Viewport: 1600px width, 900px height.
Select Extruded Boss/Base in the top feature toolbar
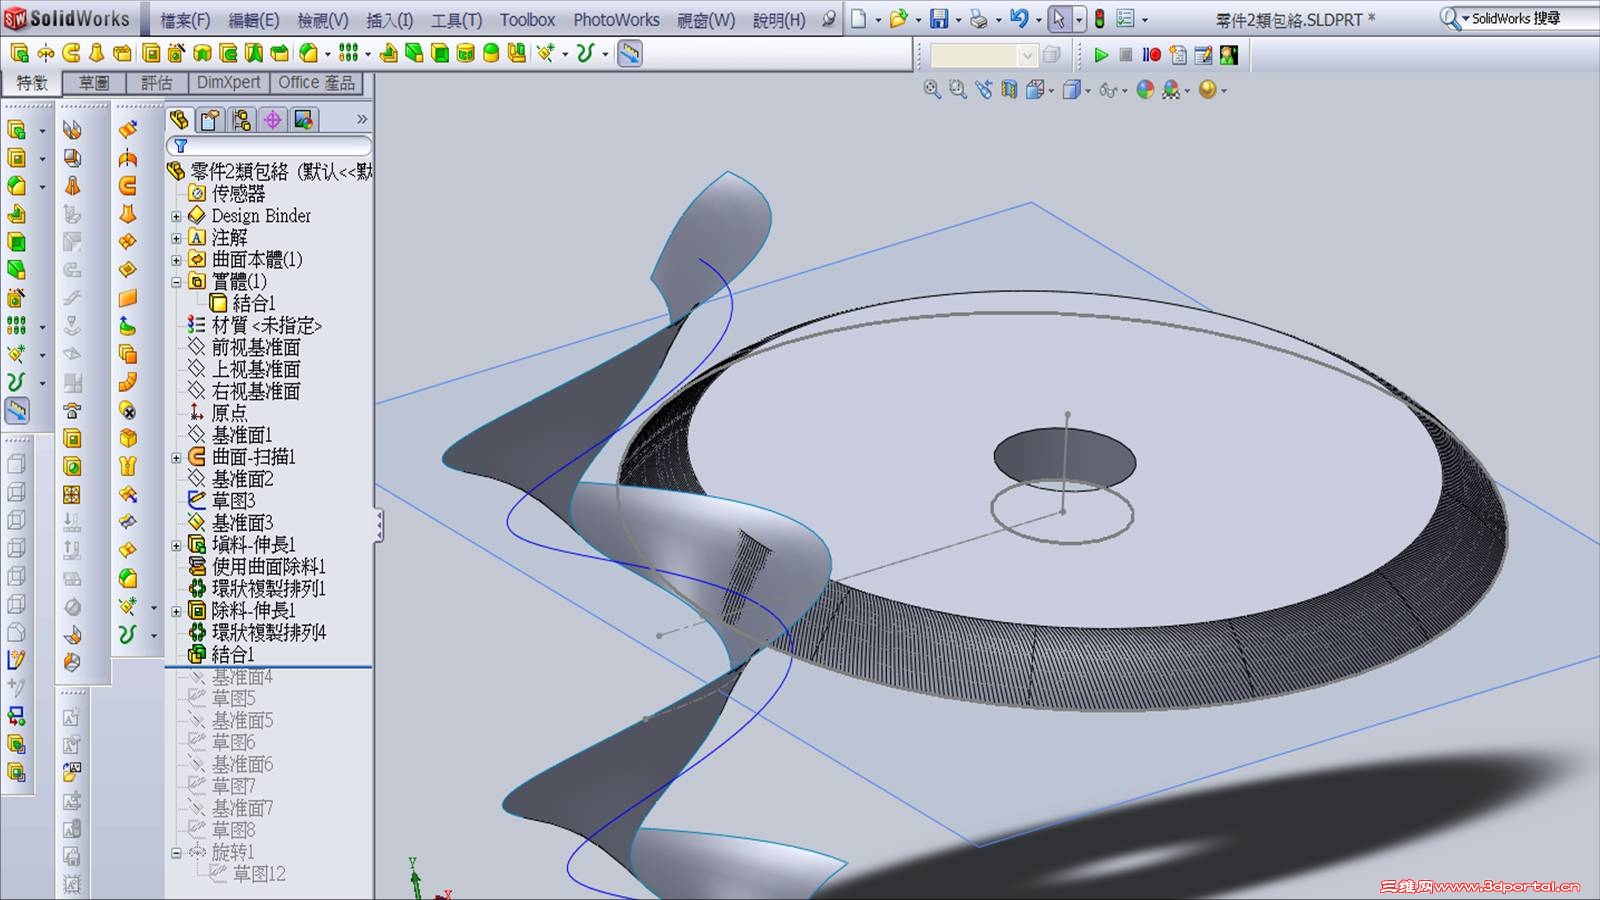[19, 54]
